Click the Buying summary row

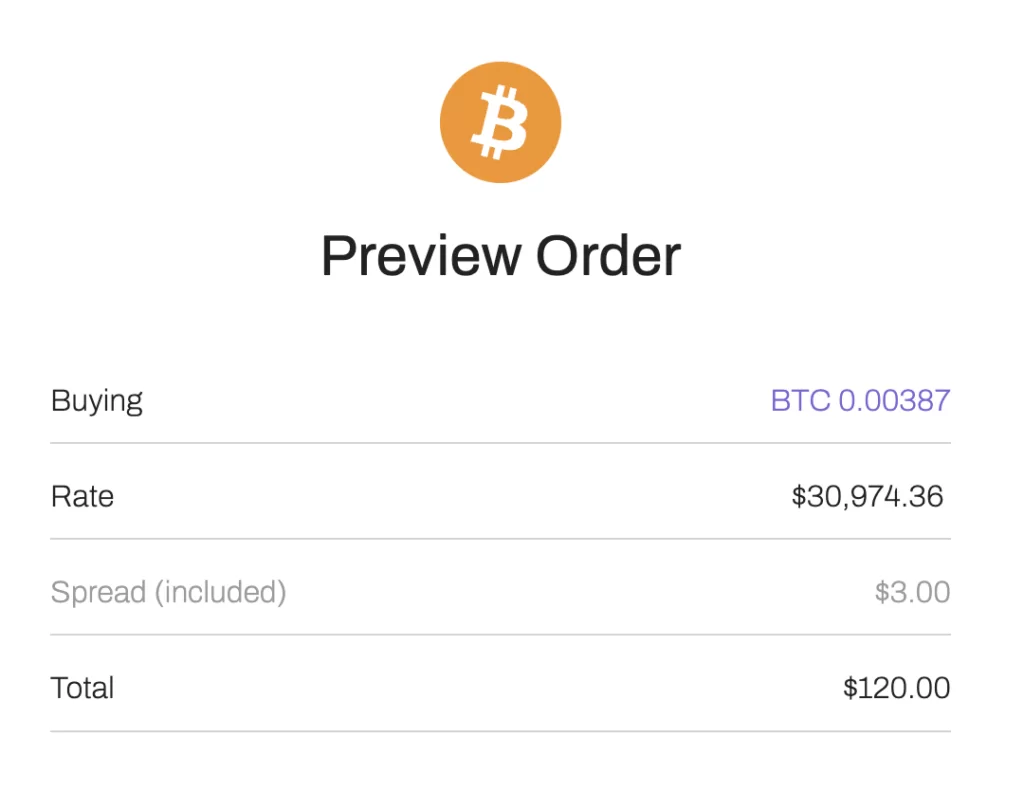click(500, 400)
